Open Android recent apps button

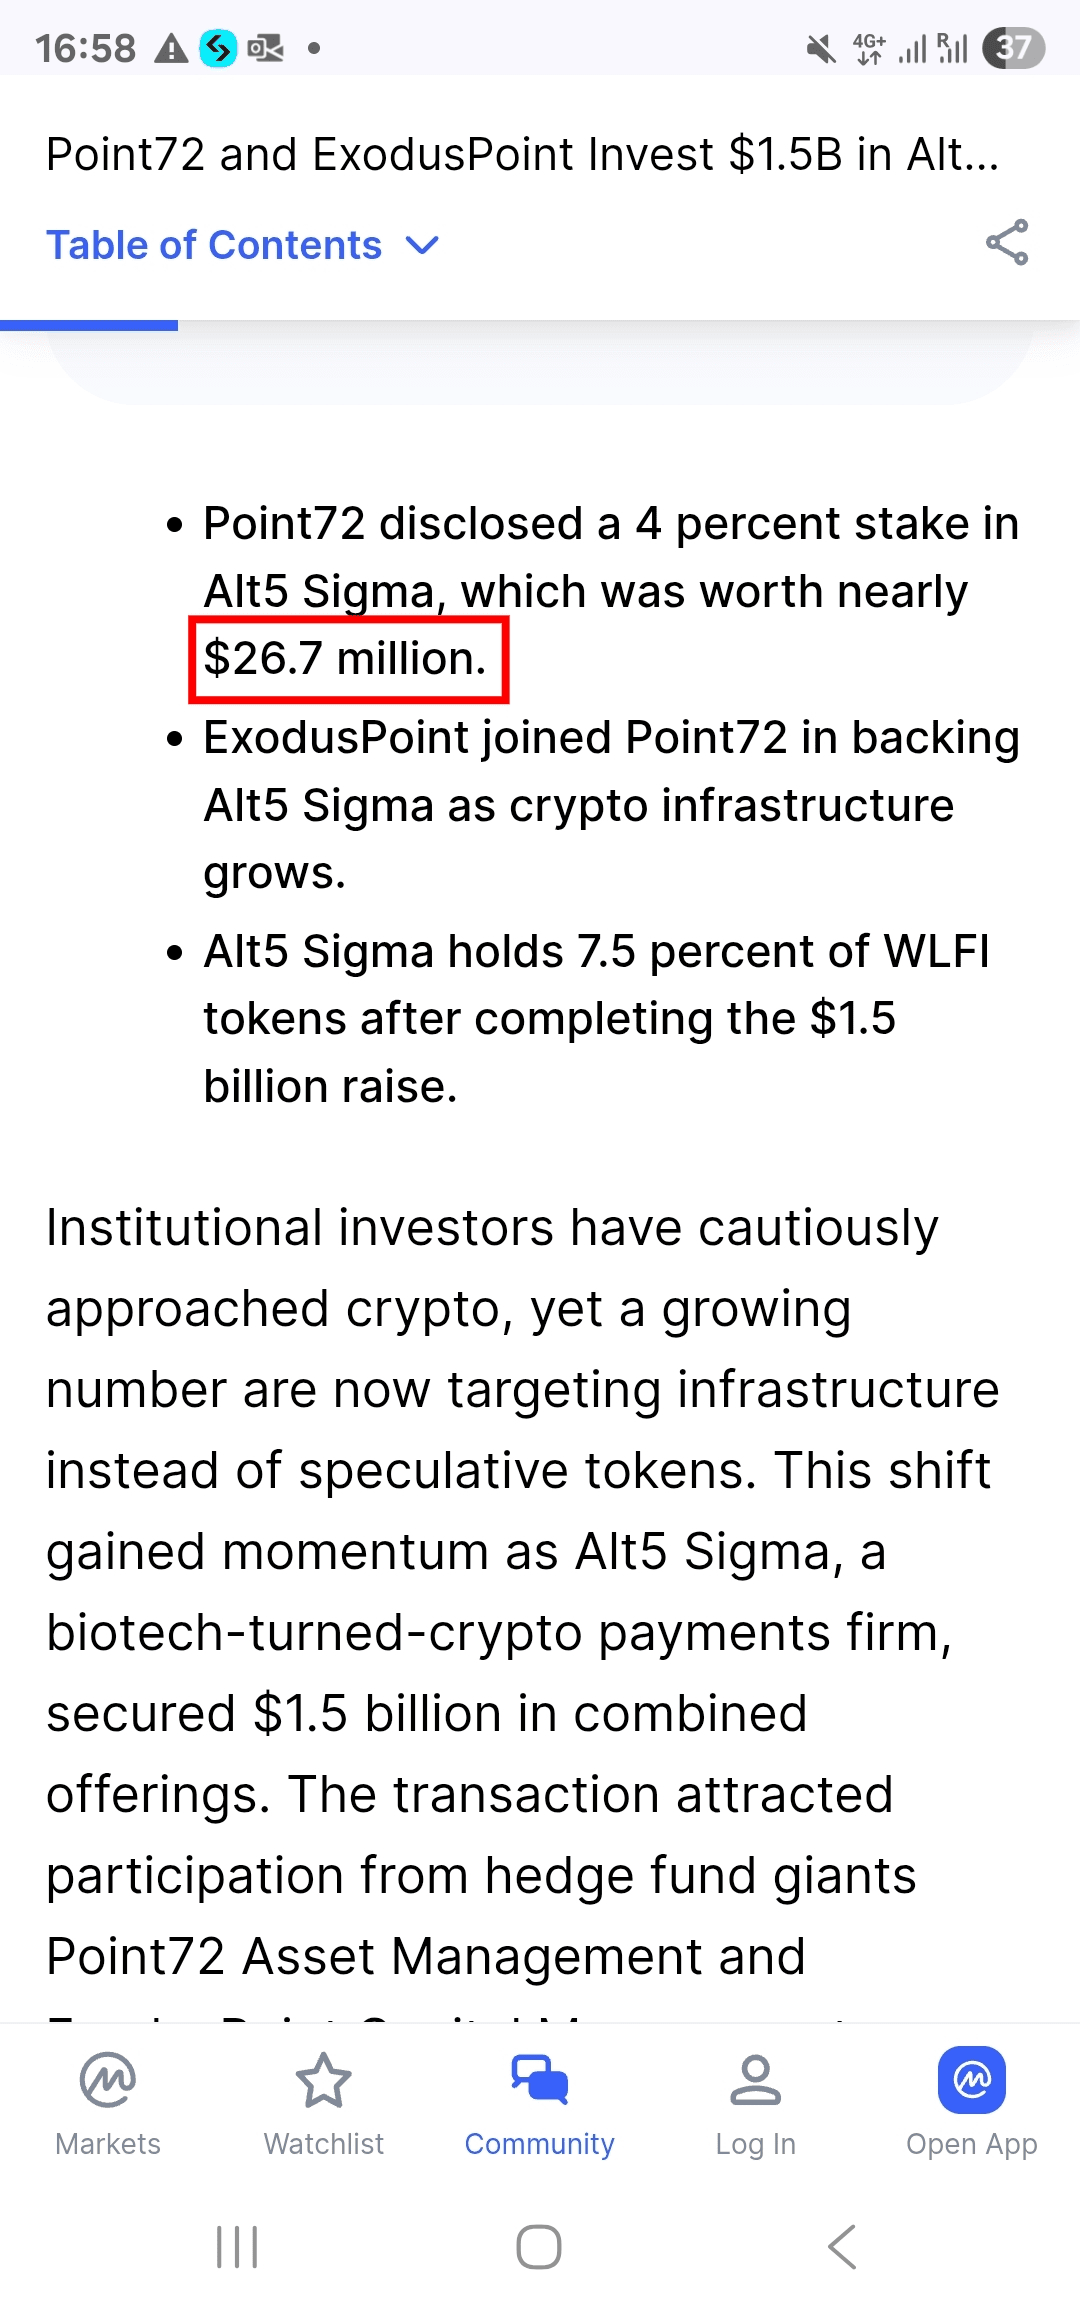237,2247
